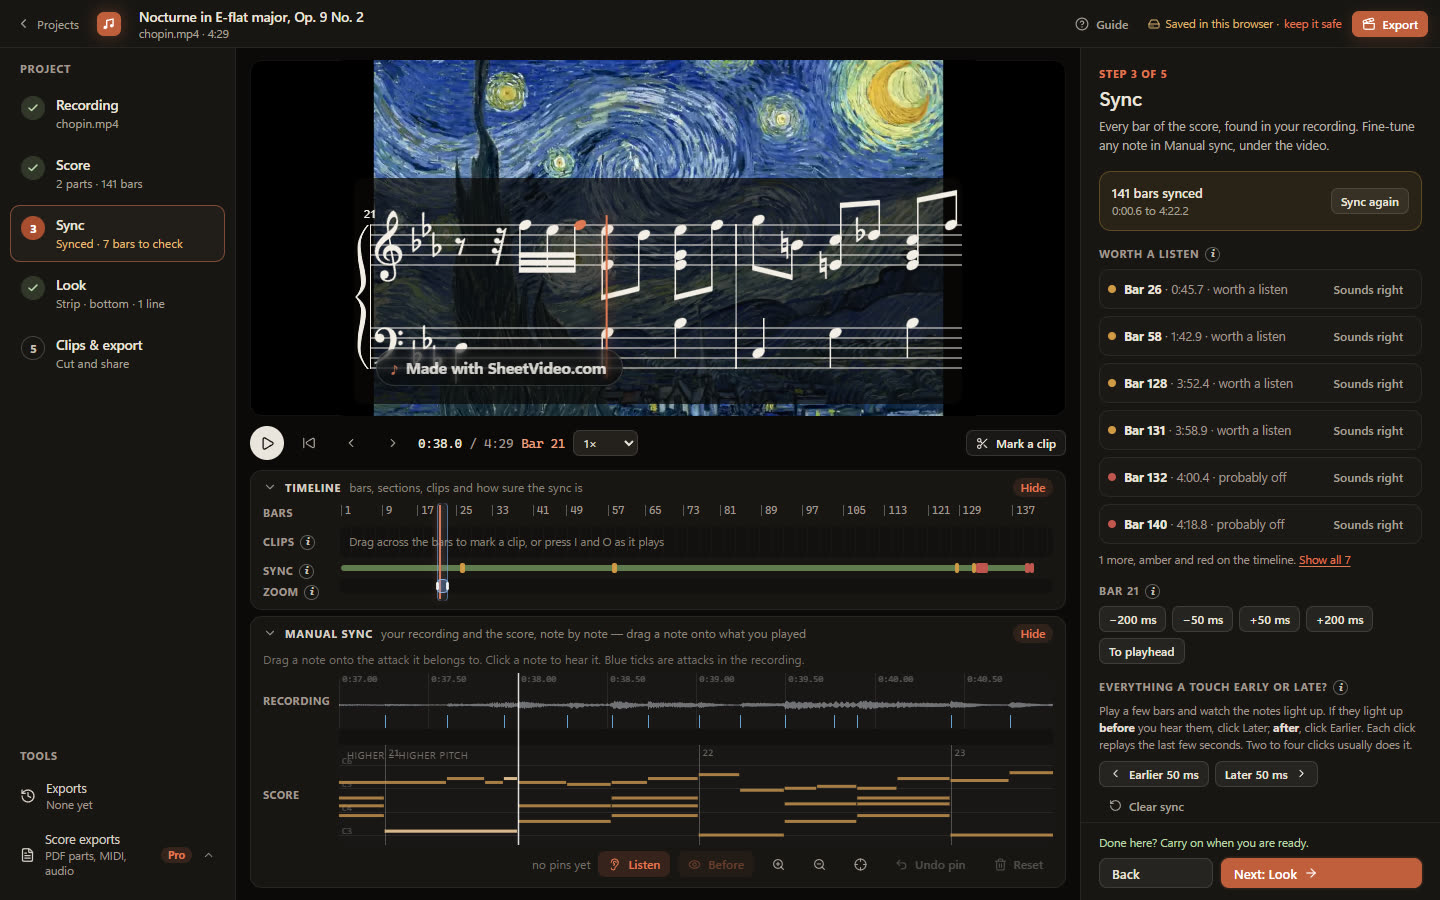Expand the Score exports chevron
This screenshot has width=1440, height=900.
click(208, 855)
